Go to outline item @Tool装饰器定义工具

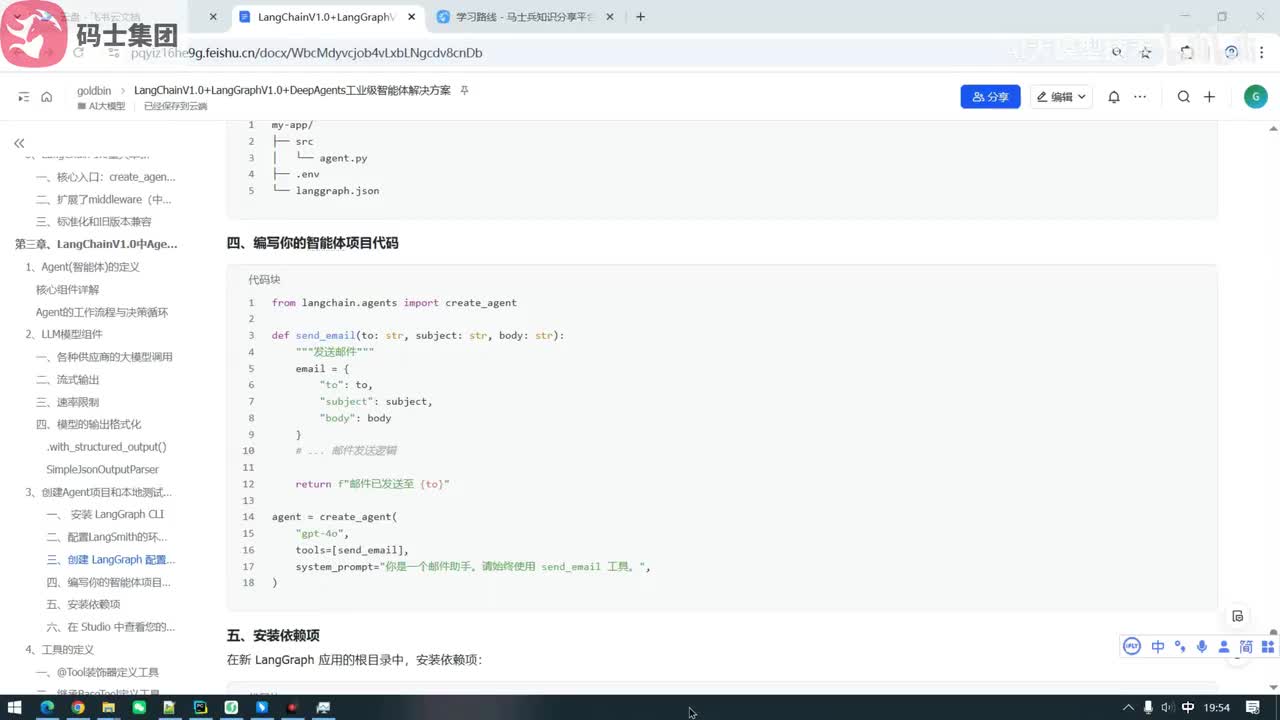[97, 672]
